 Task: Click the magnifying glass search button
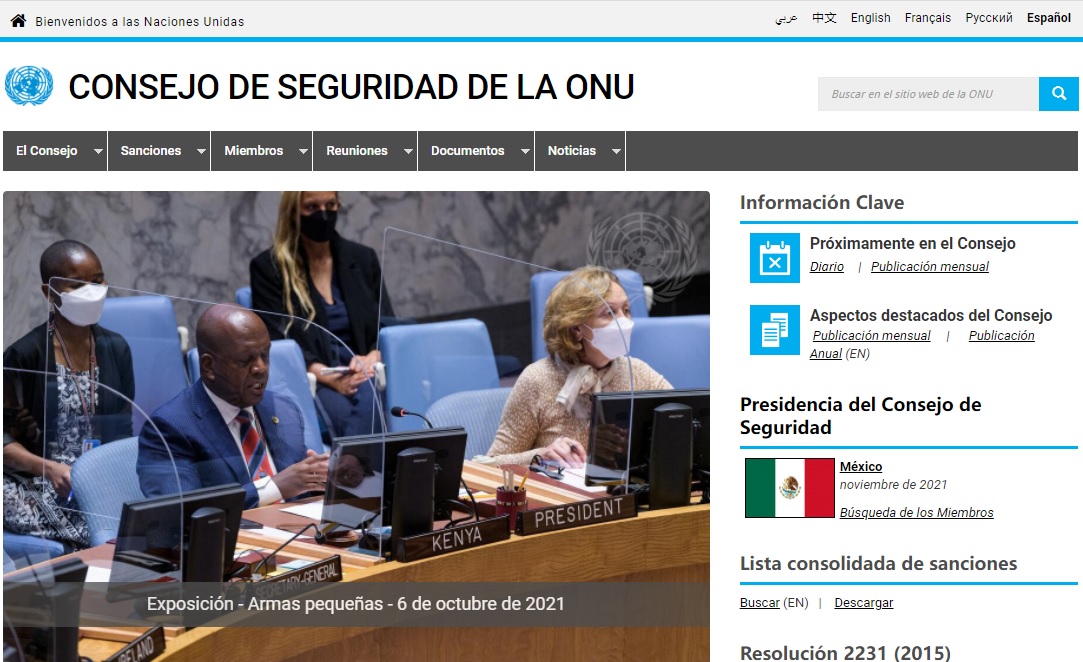pyautogui.click(x=1058, y=94)
